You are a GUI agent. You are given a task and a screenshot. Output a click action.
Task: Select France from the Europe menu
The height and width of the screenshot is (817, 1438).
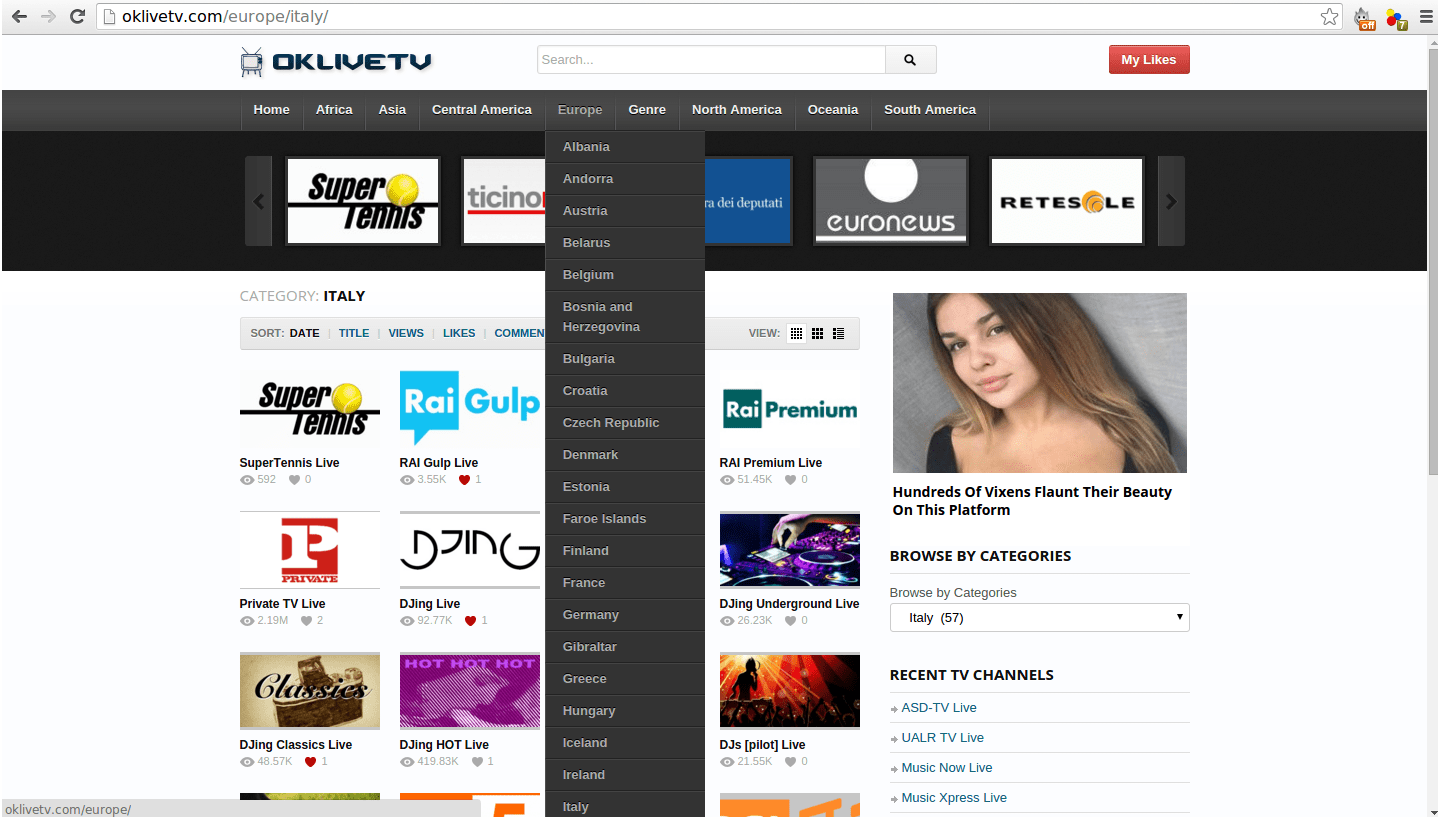click(625, 583)
